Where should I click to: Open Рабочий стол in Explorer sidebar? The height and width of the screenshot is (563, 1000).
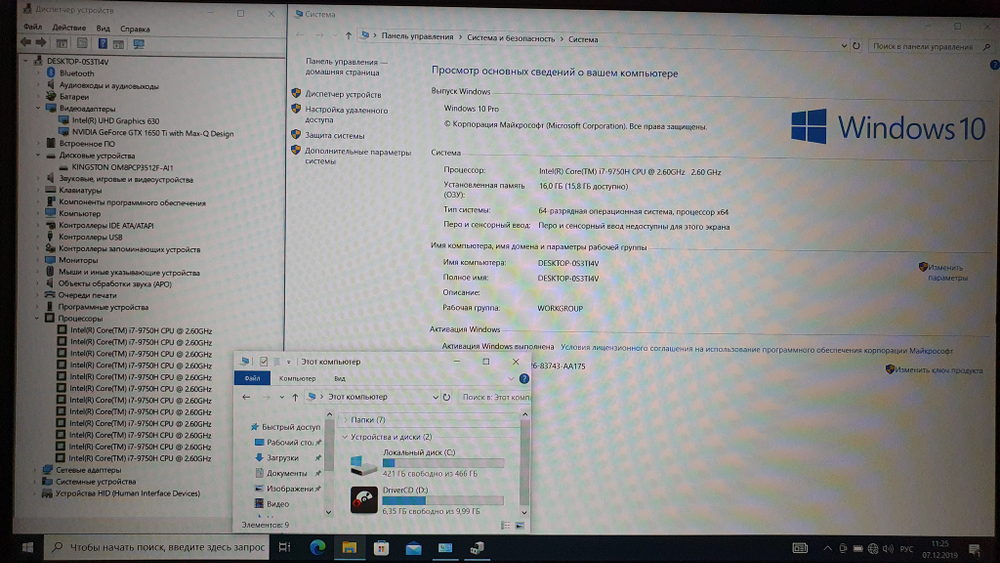(x=290, y=442)
